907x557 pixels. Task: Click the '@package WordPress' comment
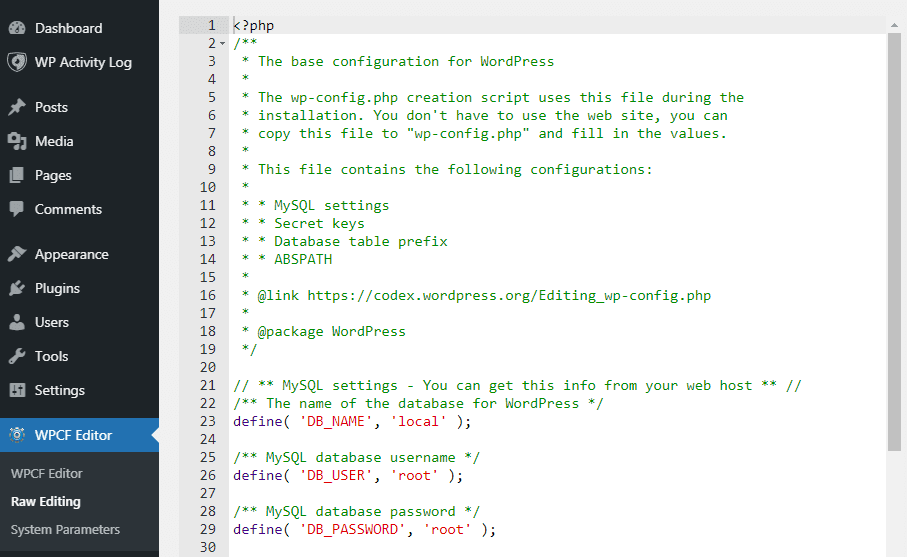331,331
